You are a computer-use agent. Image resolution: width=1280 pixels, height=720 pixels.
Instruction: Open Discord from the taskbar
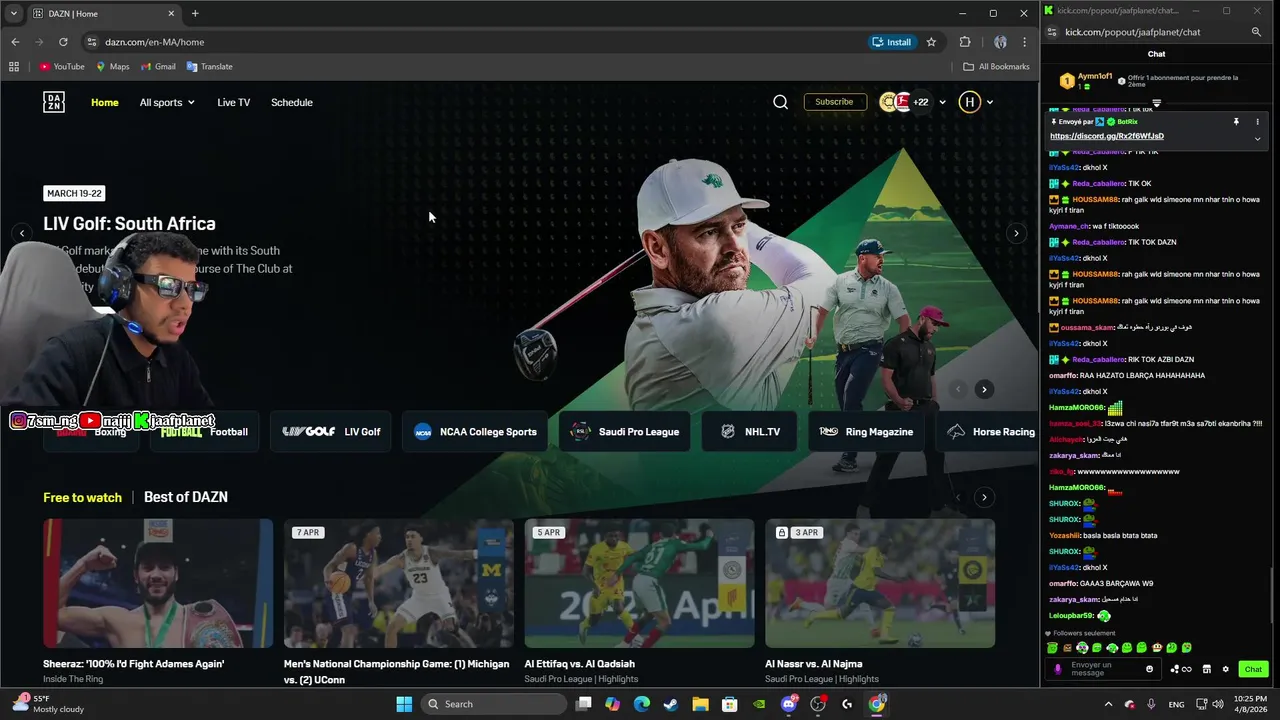(789, 704)
